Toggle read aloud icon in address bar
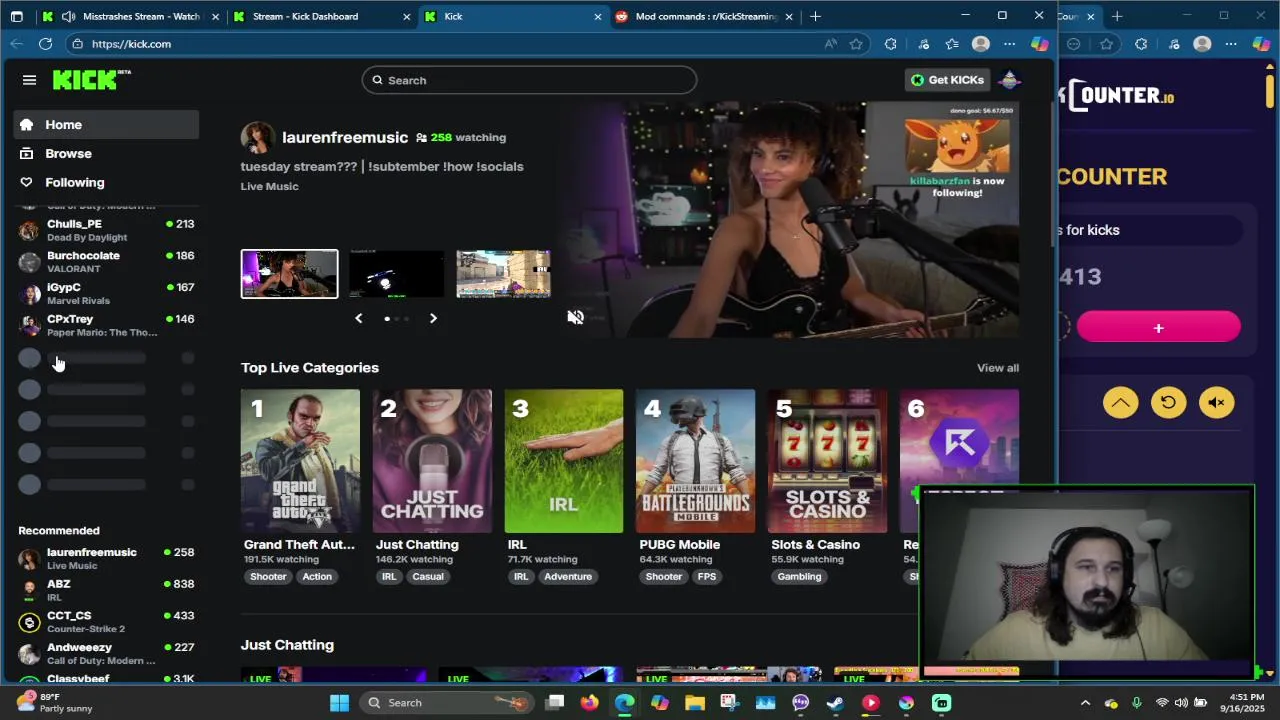This screenshot has width=1280, height=720. pos(830,44)
